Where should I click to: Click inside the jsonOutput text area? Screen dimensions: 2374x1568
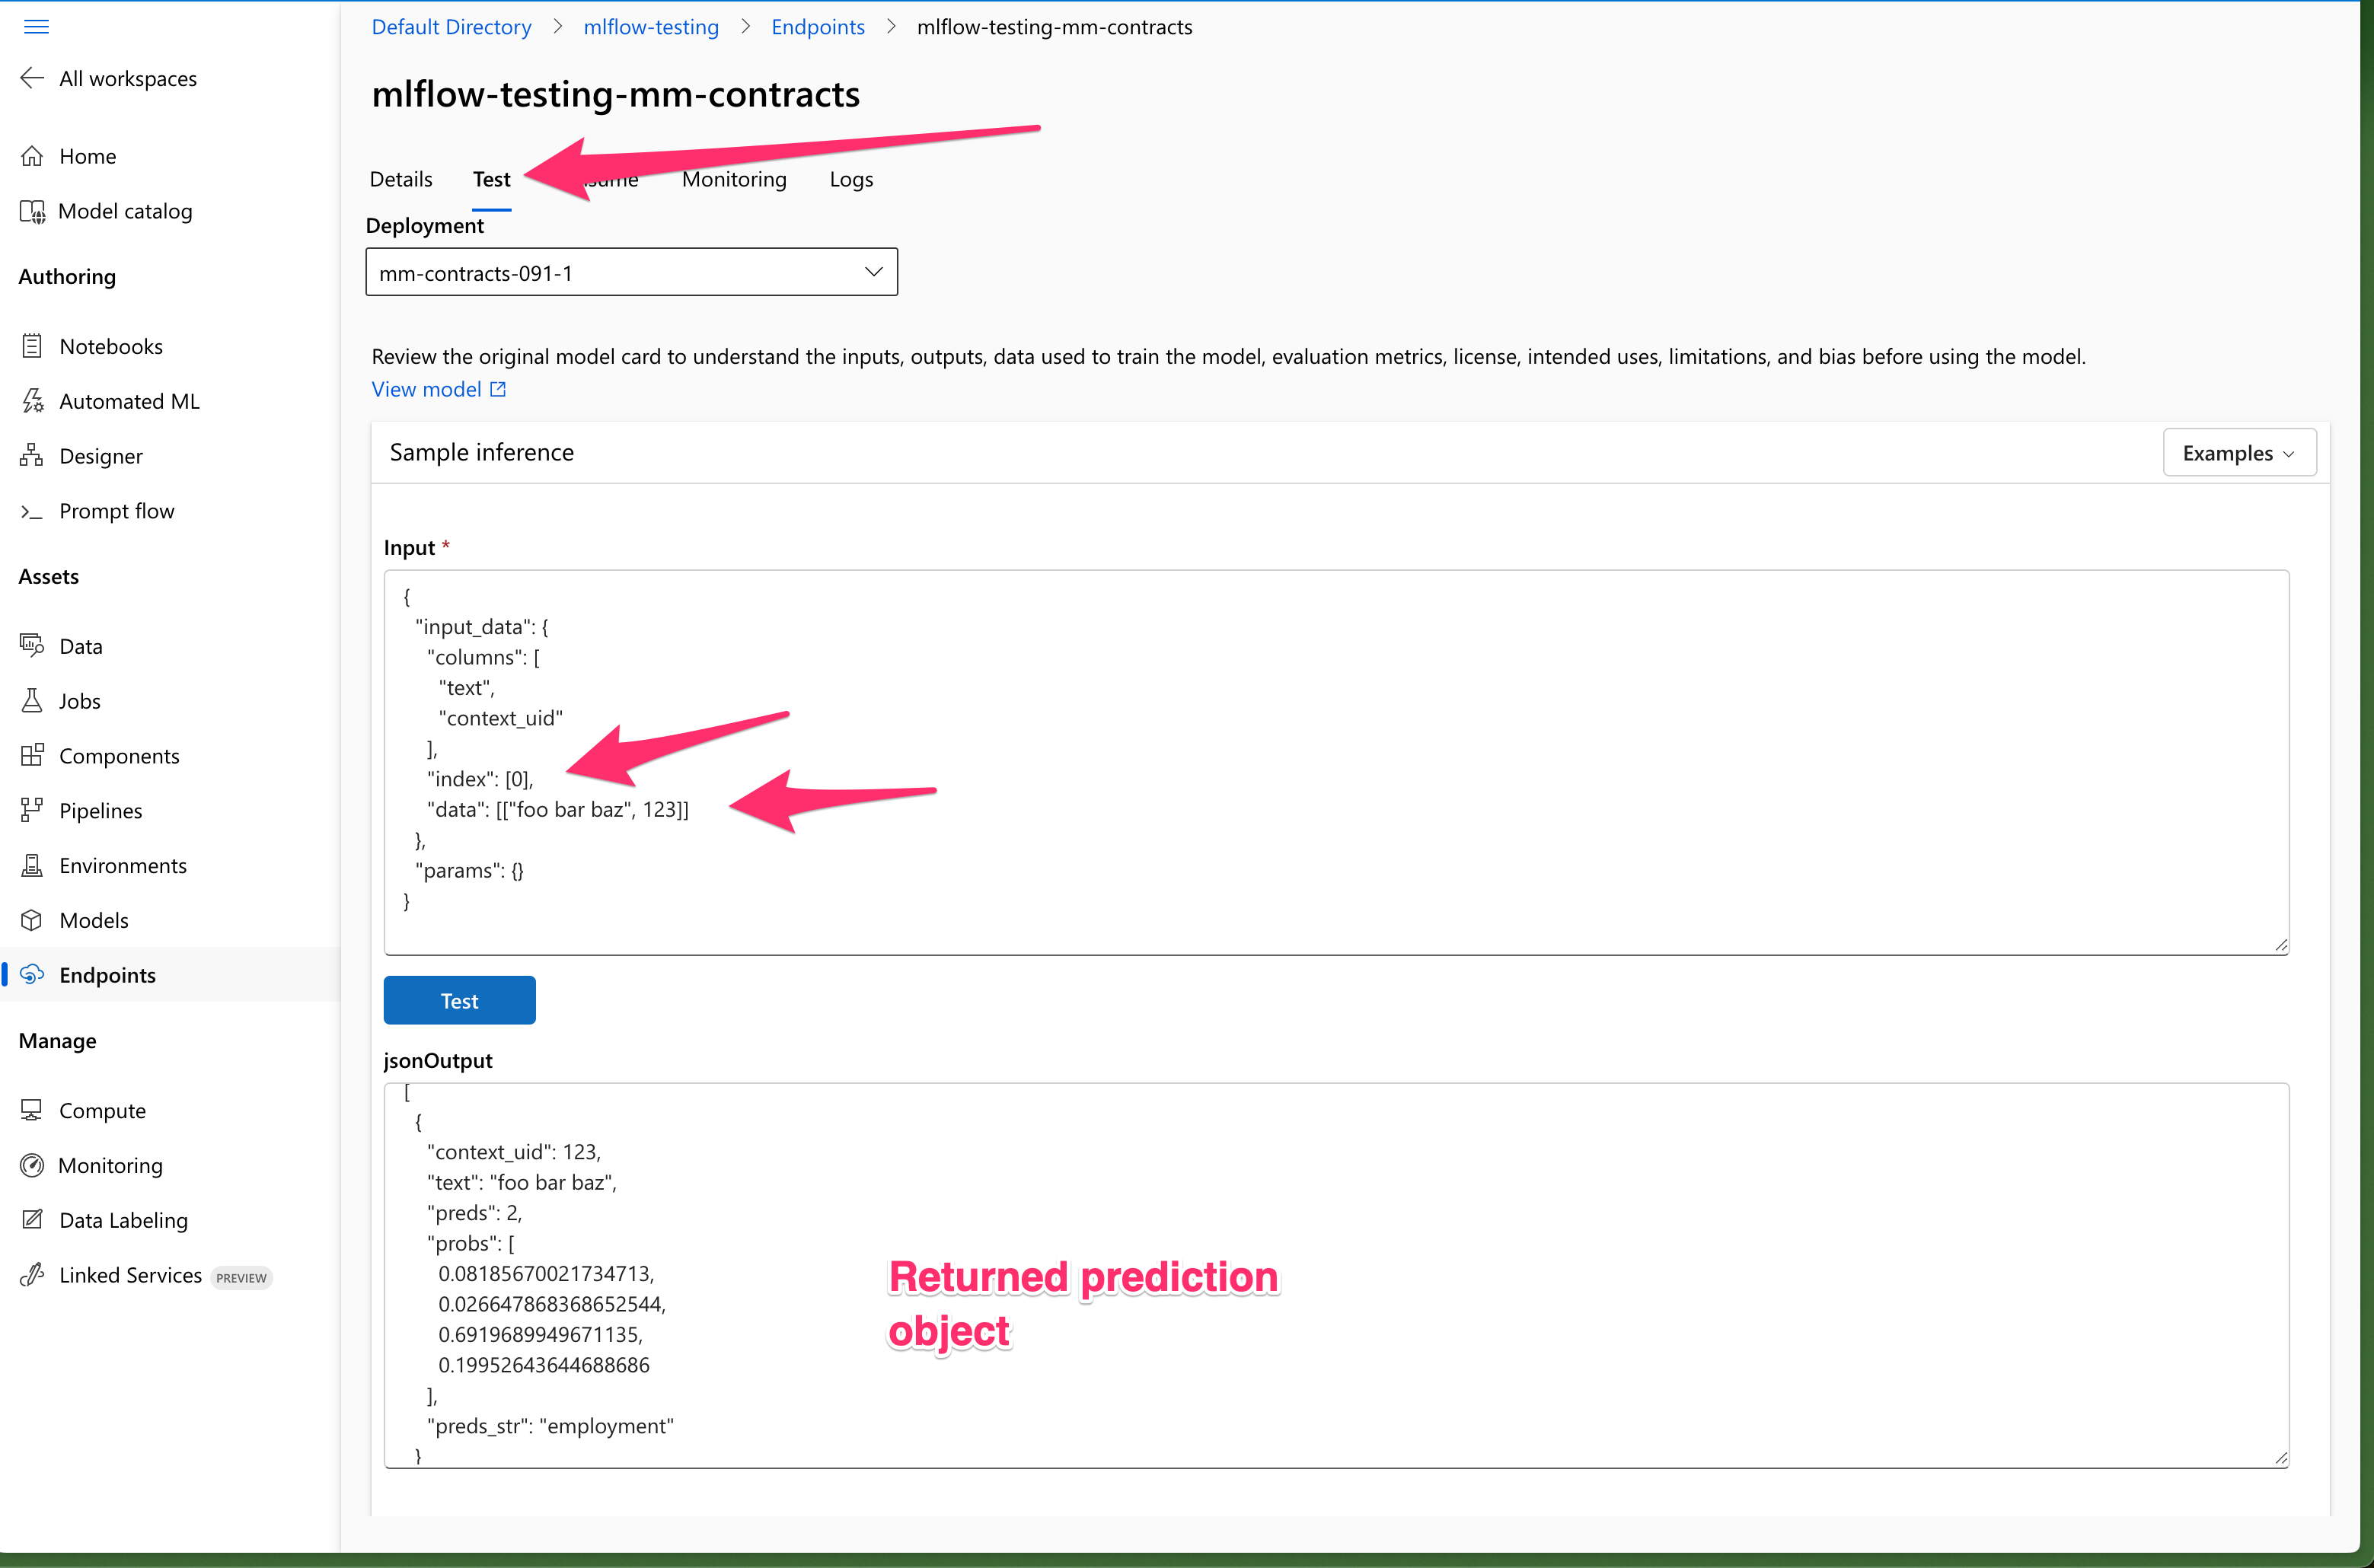tap(1336, 1275)
